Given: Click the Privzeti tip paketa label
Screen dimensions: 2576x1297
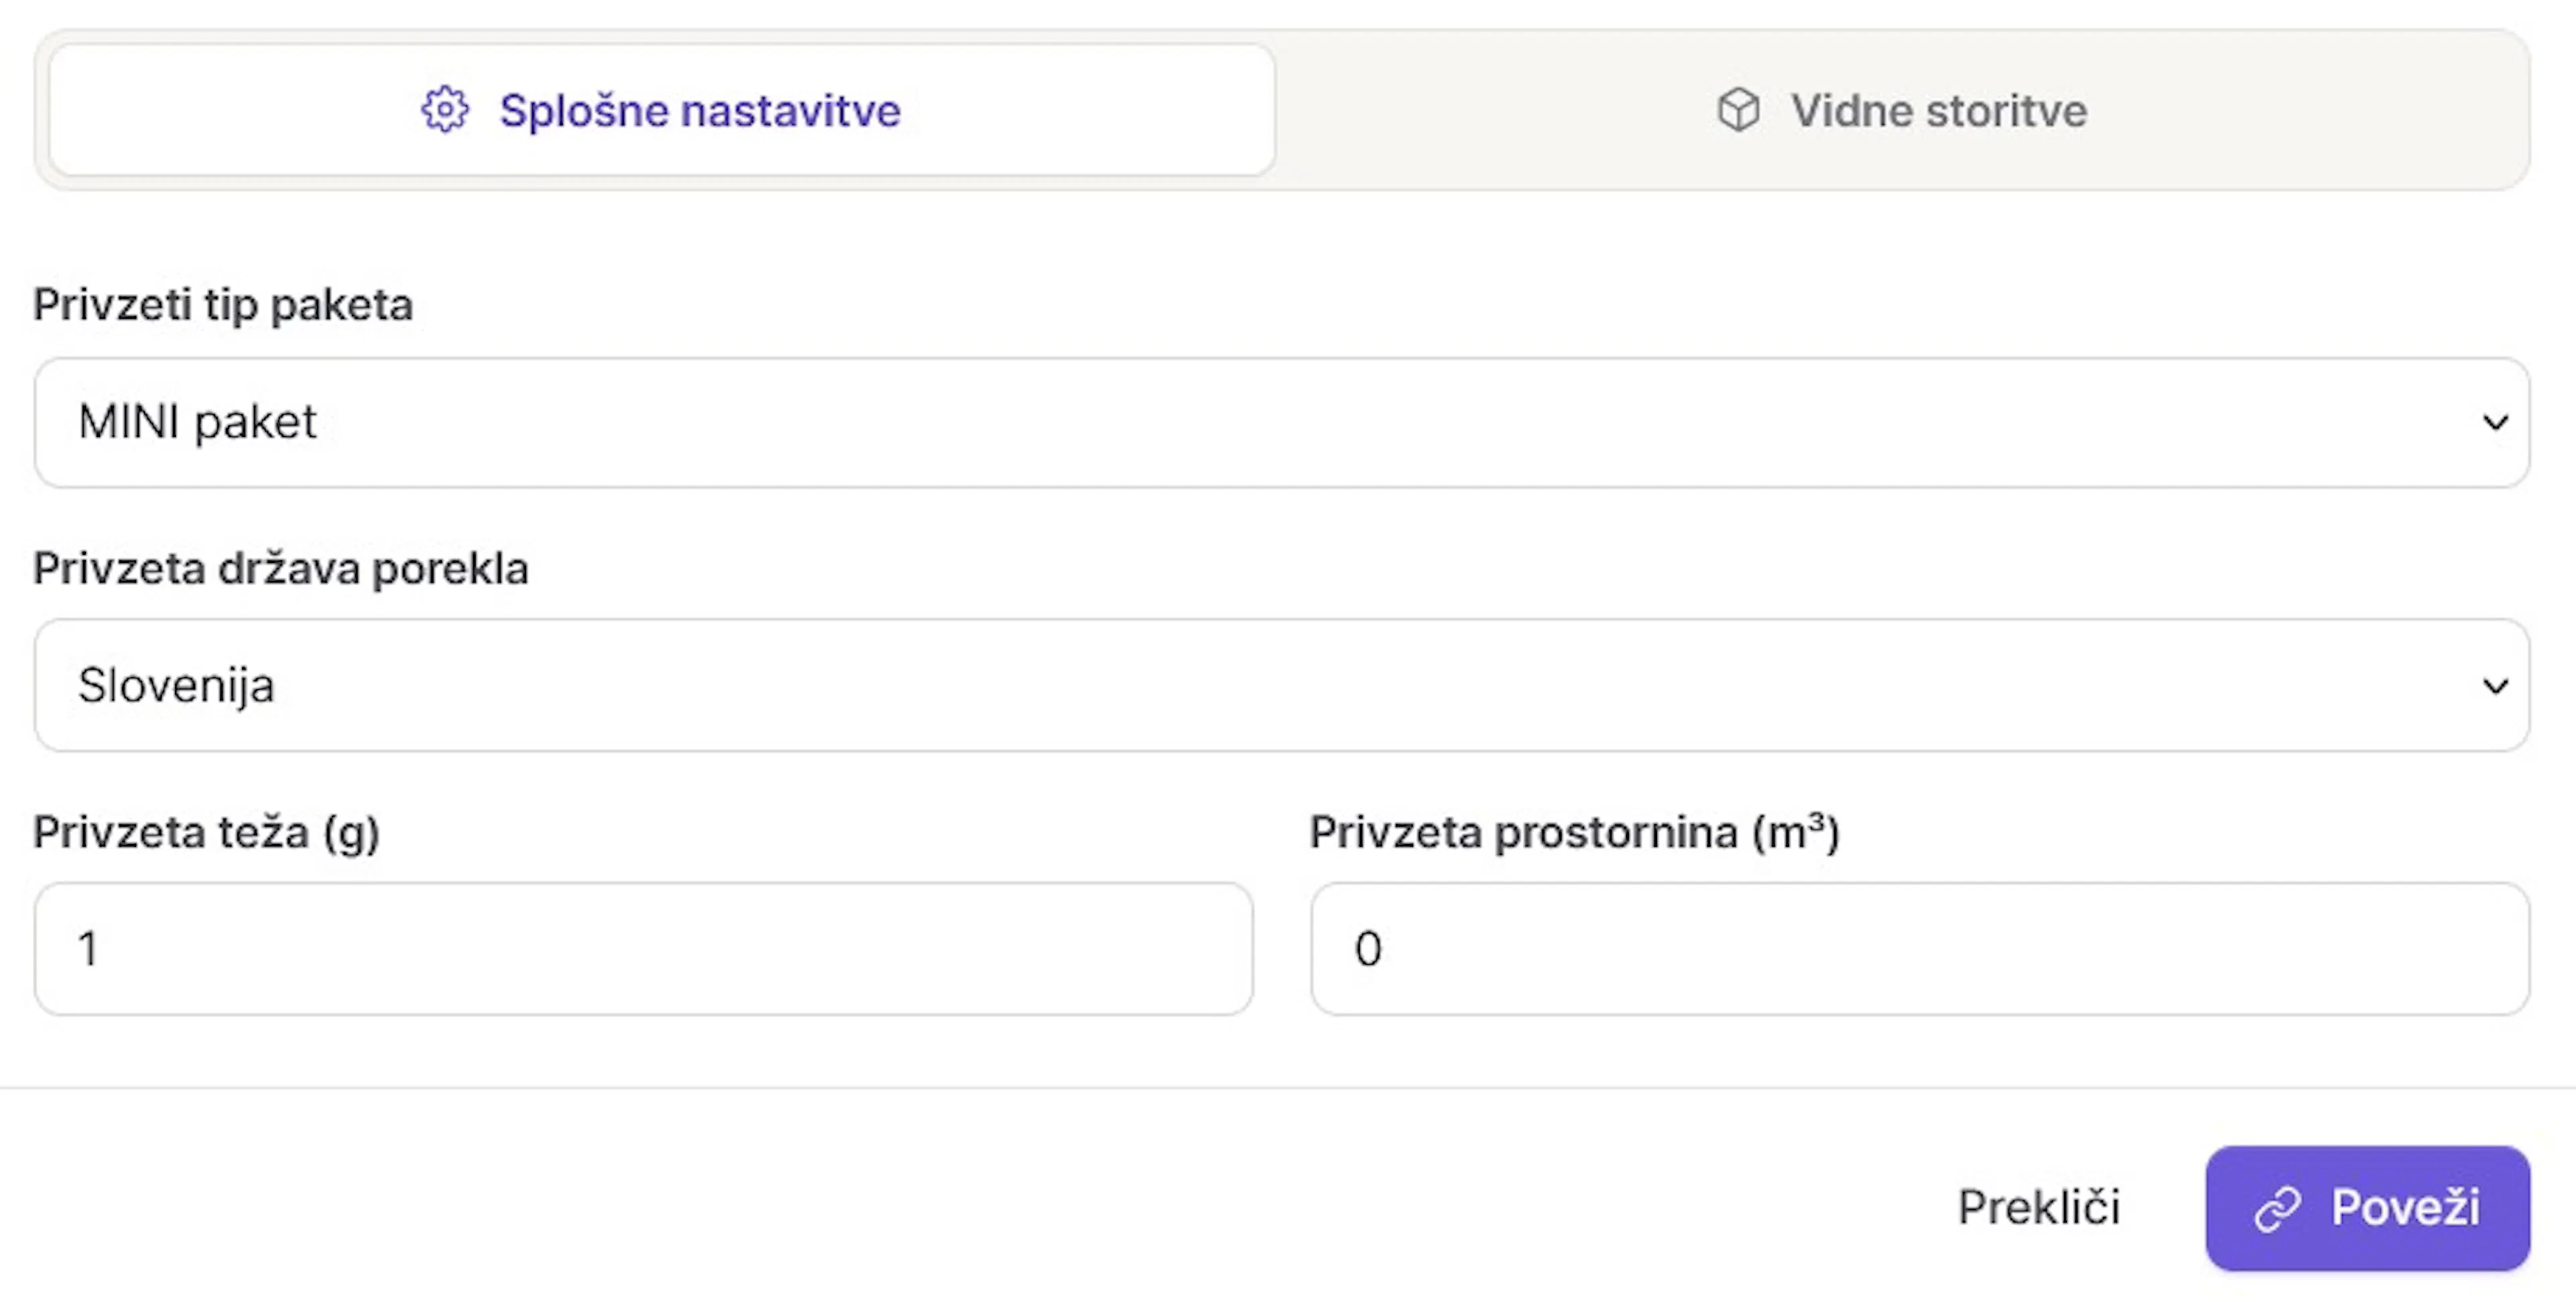Looking at the screenshot, I should click(223, 305).
